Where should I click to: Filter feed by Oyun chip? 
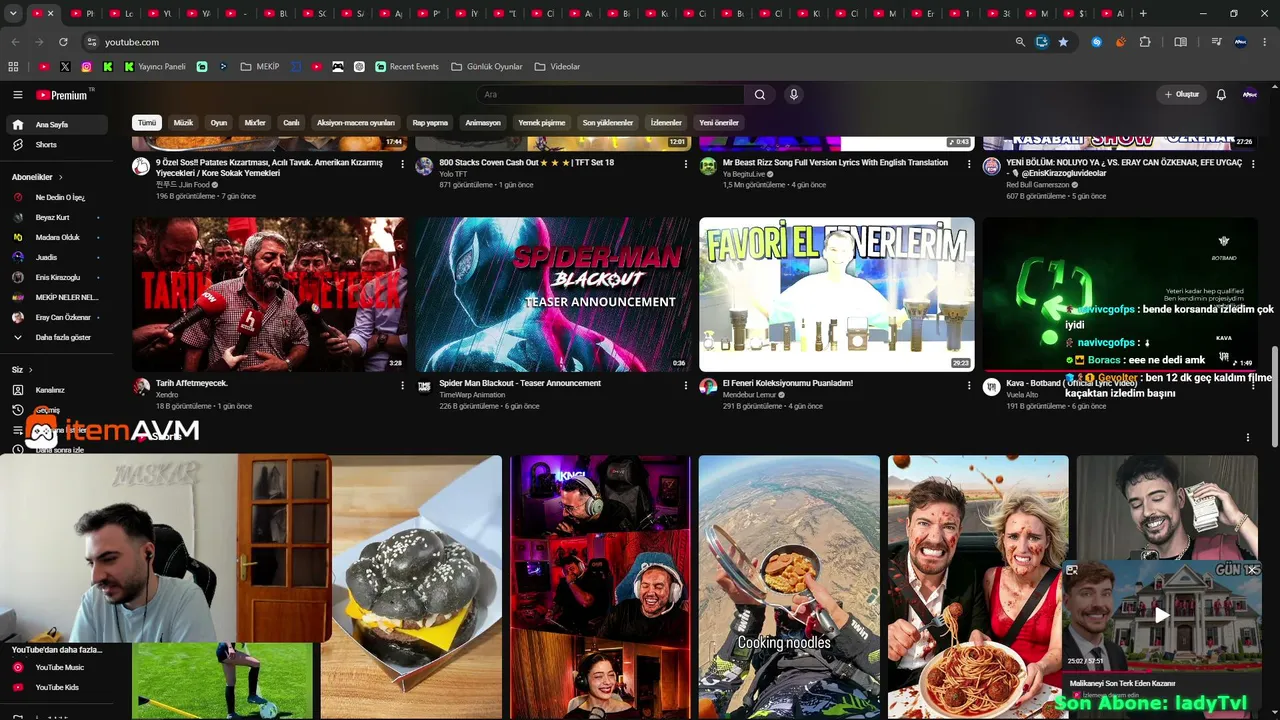[219, 123]
